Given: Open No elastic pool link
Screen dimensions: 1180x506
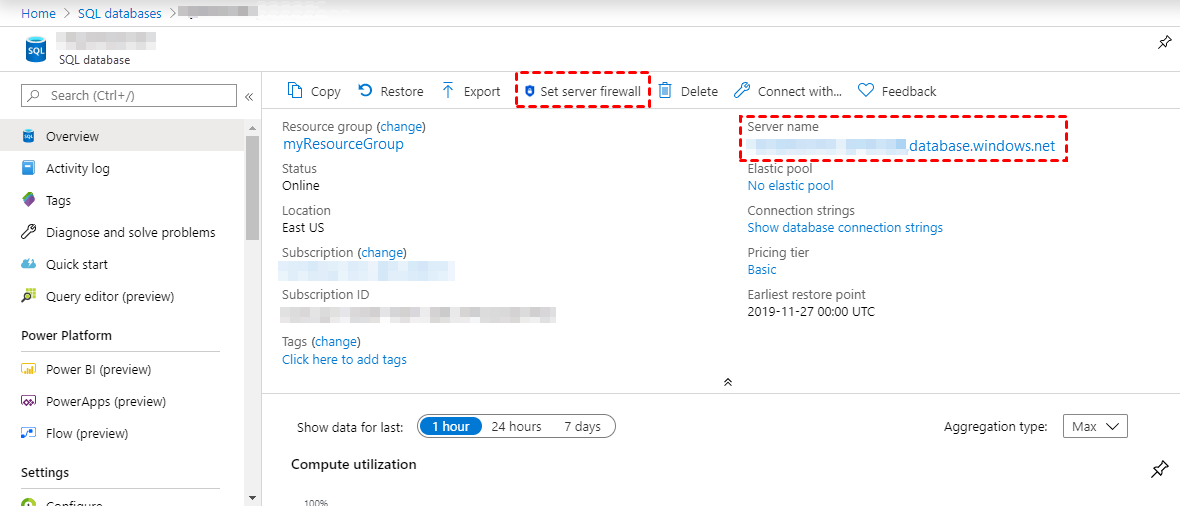Looking at the screenshot, I should pyautogui.click(x=790, y=185).
